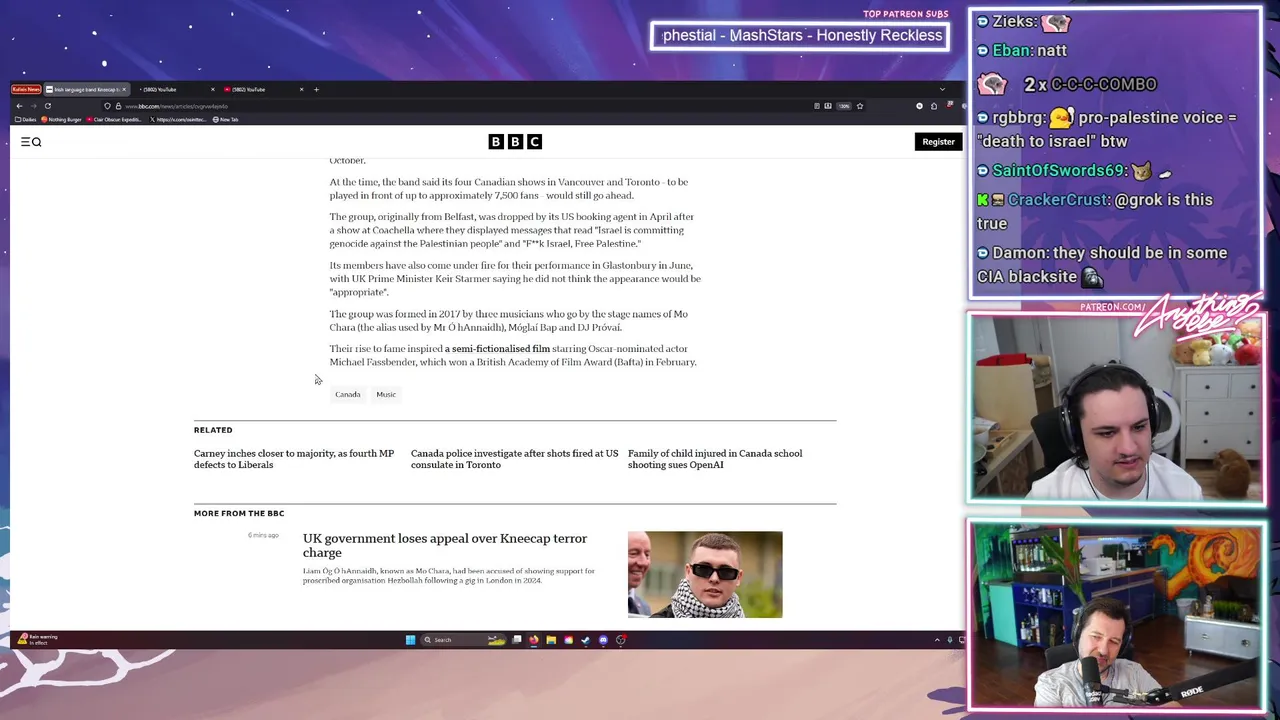1280x720 pixels.
Task: Click the RELATED section heading
Action: click(213, 430)
